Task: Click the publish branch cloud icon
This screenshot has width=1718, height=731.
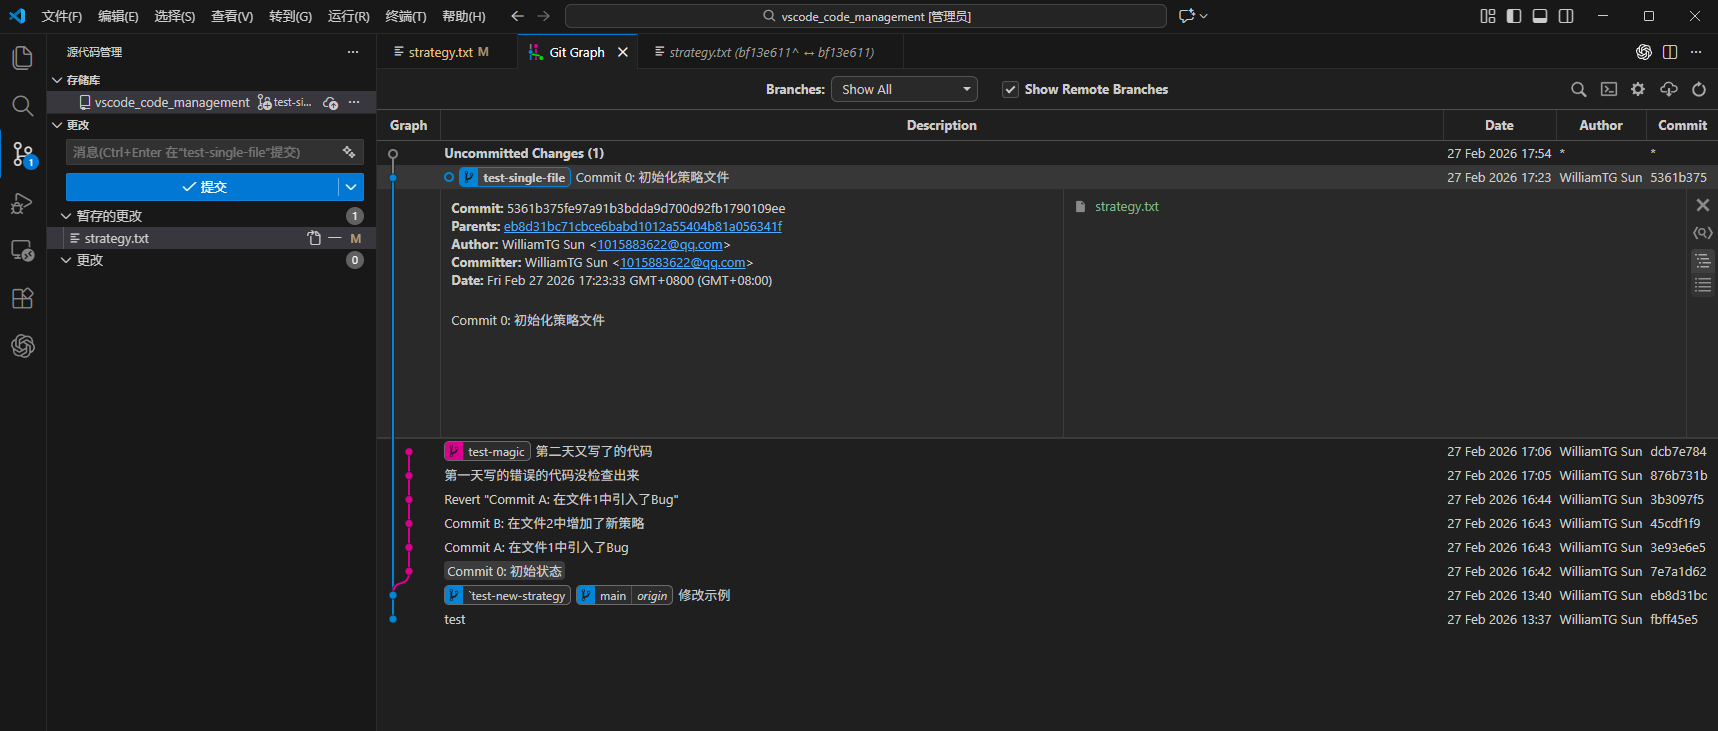Action: click(x=331, y=102)
